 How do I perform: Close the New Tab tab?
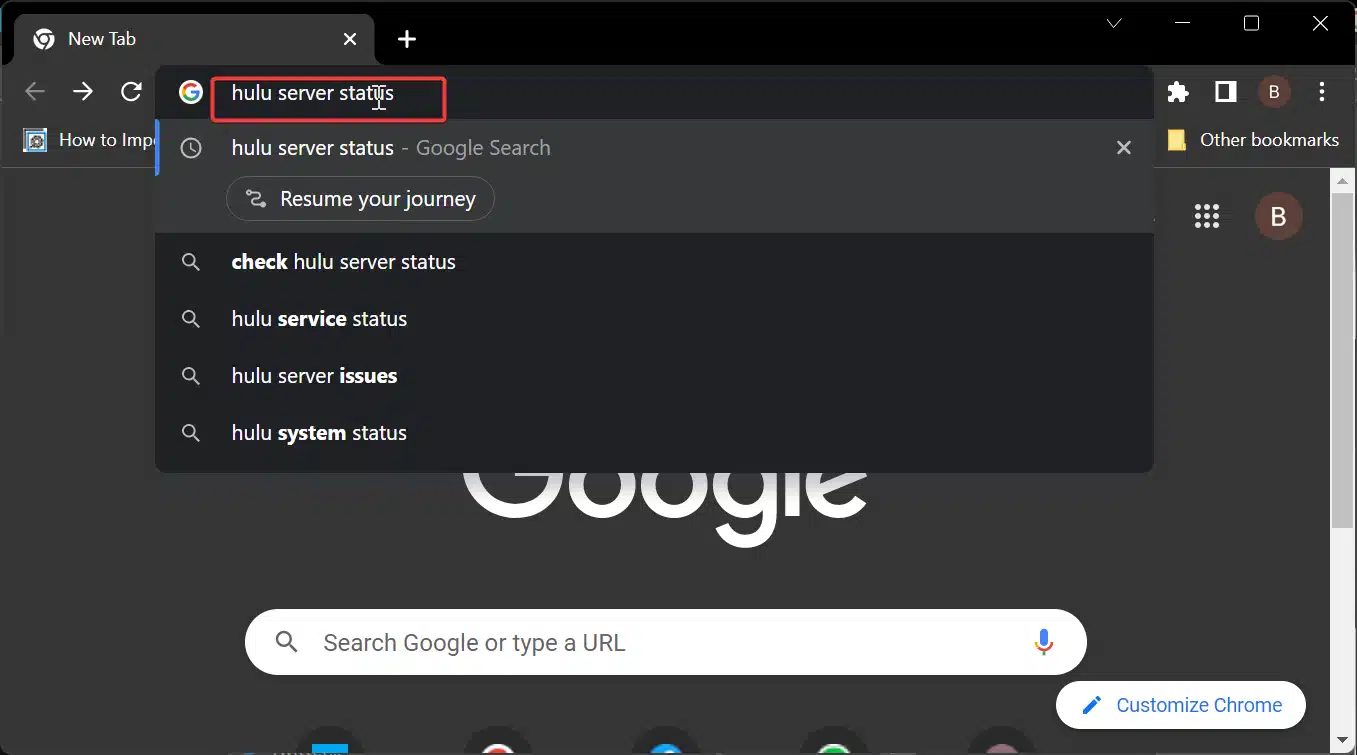click(350, 39)
